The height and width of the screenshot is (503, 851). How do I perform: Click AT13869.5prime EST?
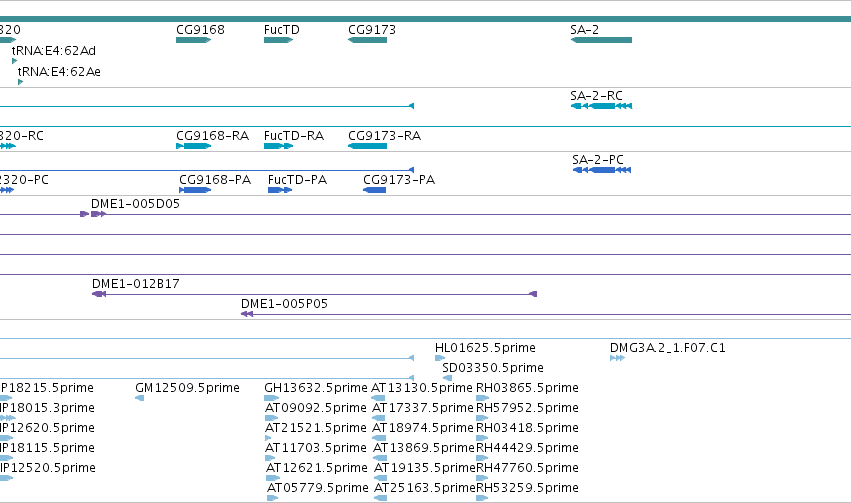[380, 458]
